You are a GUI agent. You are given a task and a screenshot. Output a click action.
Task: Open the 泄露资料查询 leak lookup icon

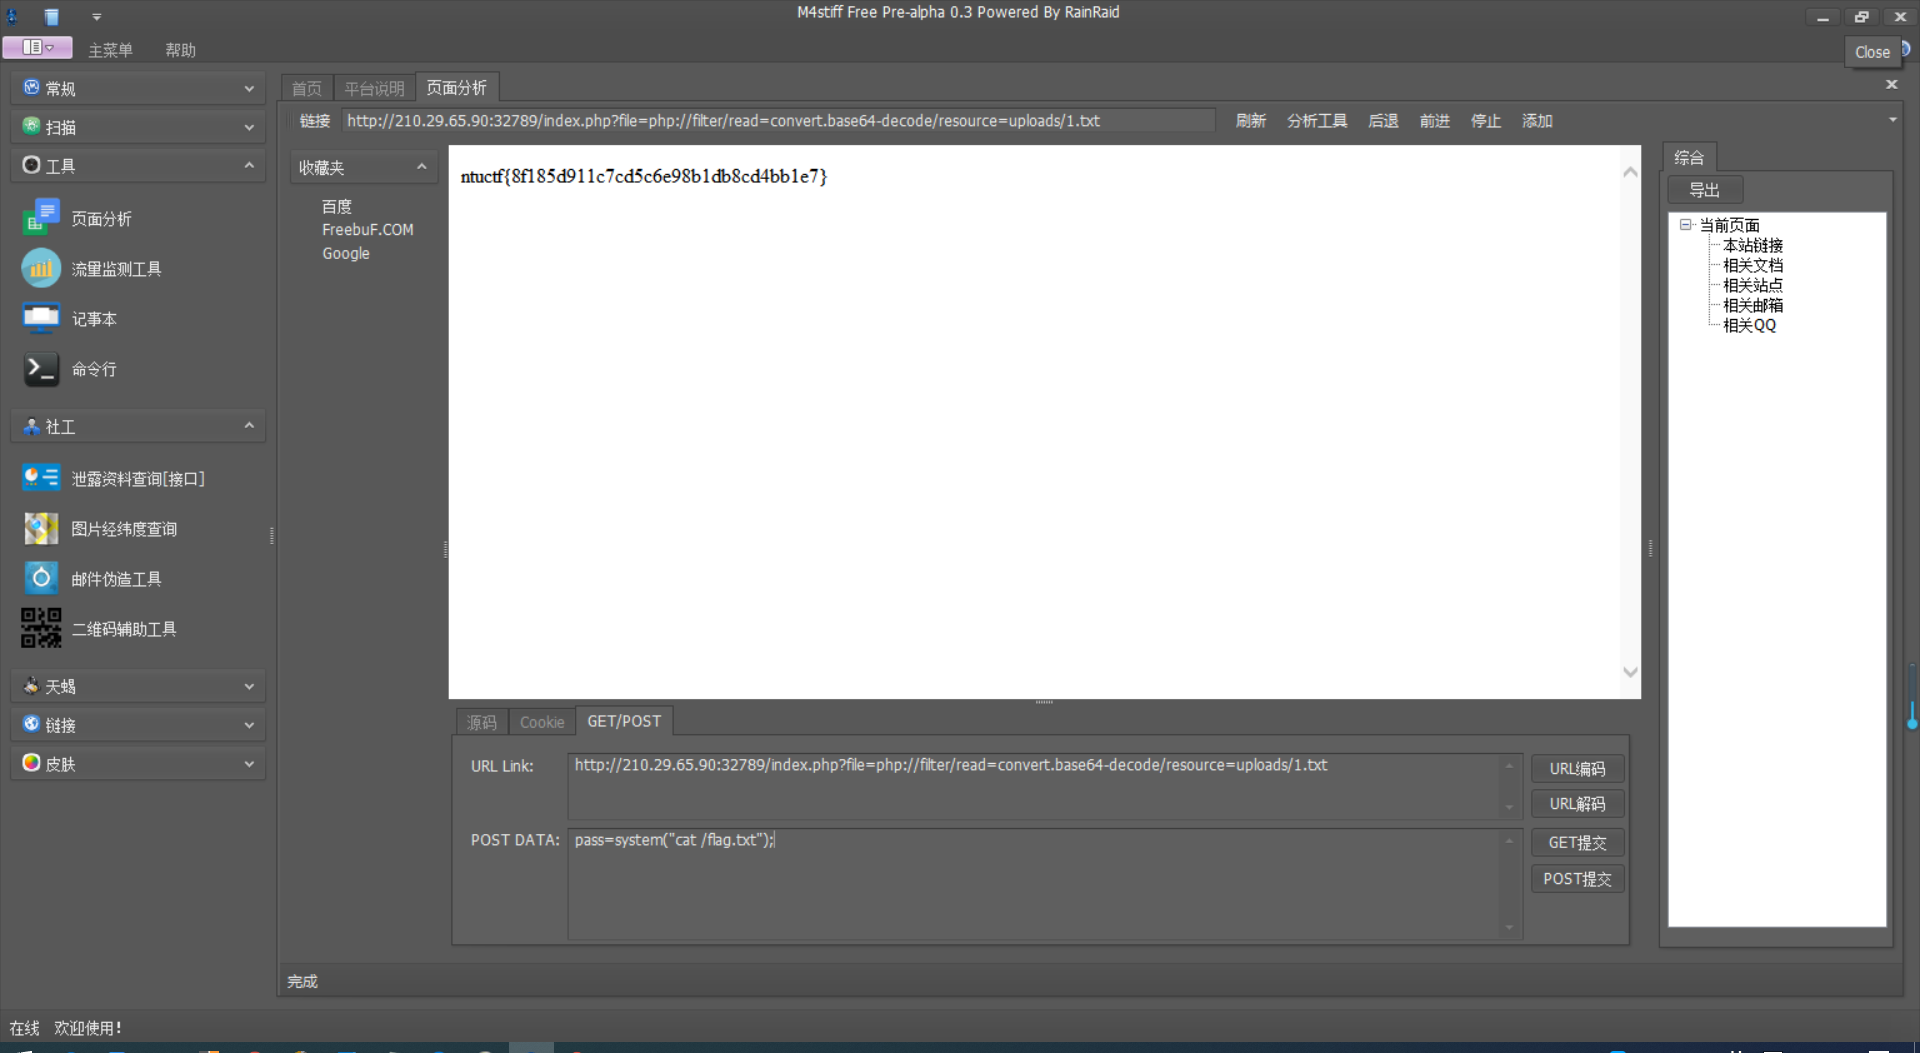point(41,478)
